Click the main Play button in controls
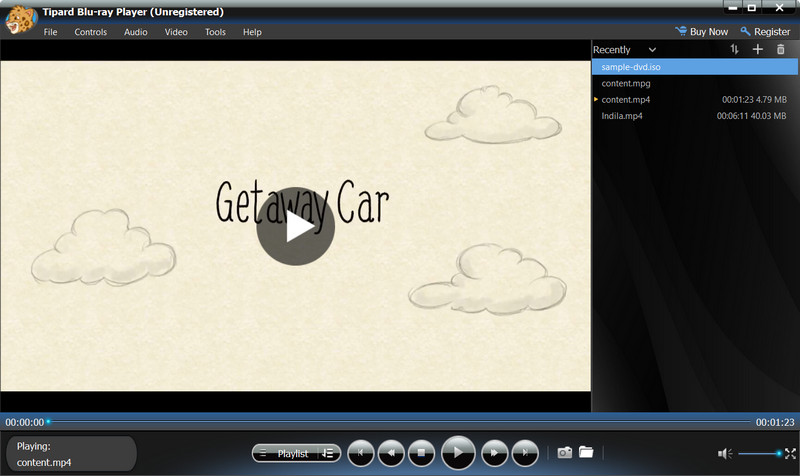 [458, 453]
